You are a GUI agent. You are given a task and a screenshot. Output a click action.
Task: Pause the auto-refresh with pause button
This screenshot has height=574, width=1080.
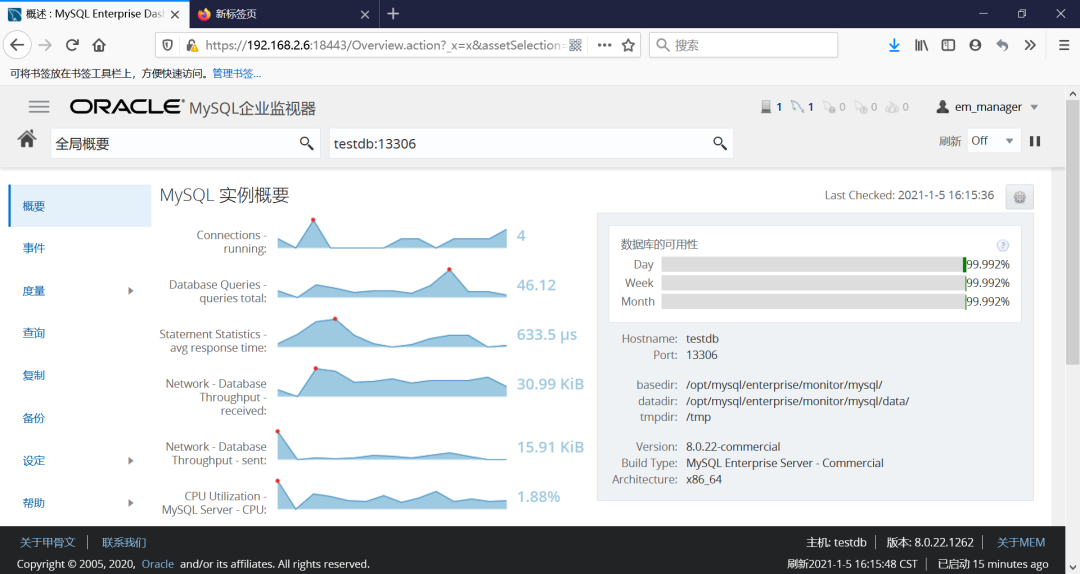(x=1035, y=141)
